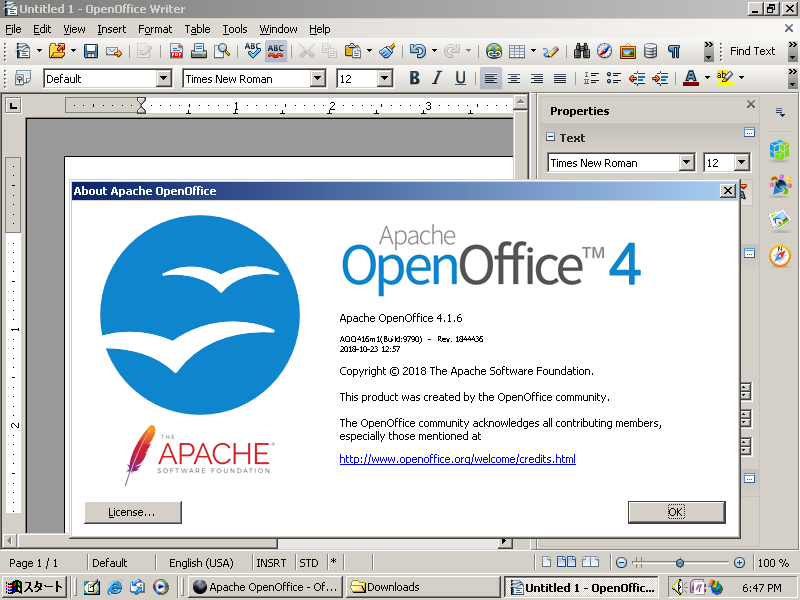800x600 pixels.
Task: Open the Edit menu
Action: [42, 29]
